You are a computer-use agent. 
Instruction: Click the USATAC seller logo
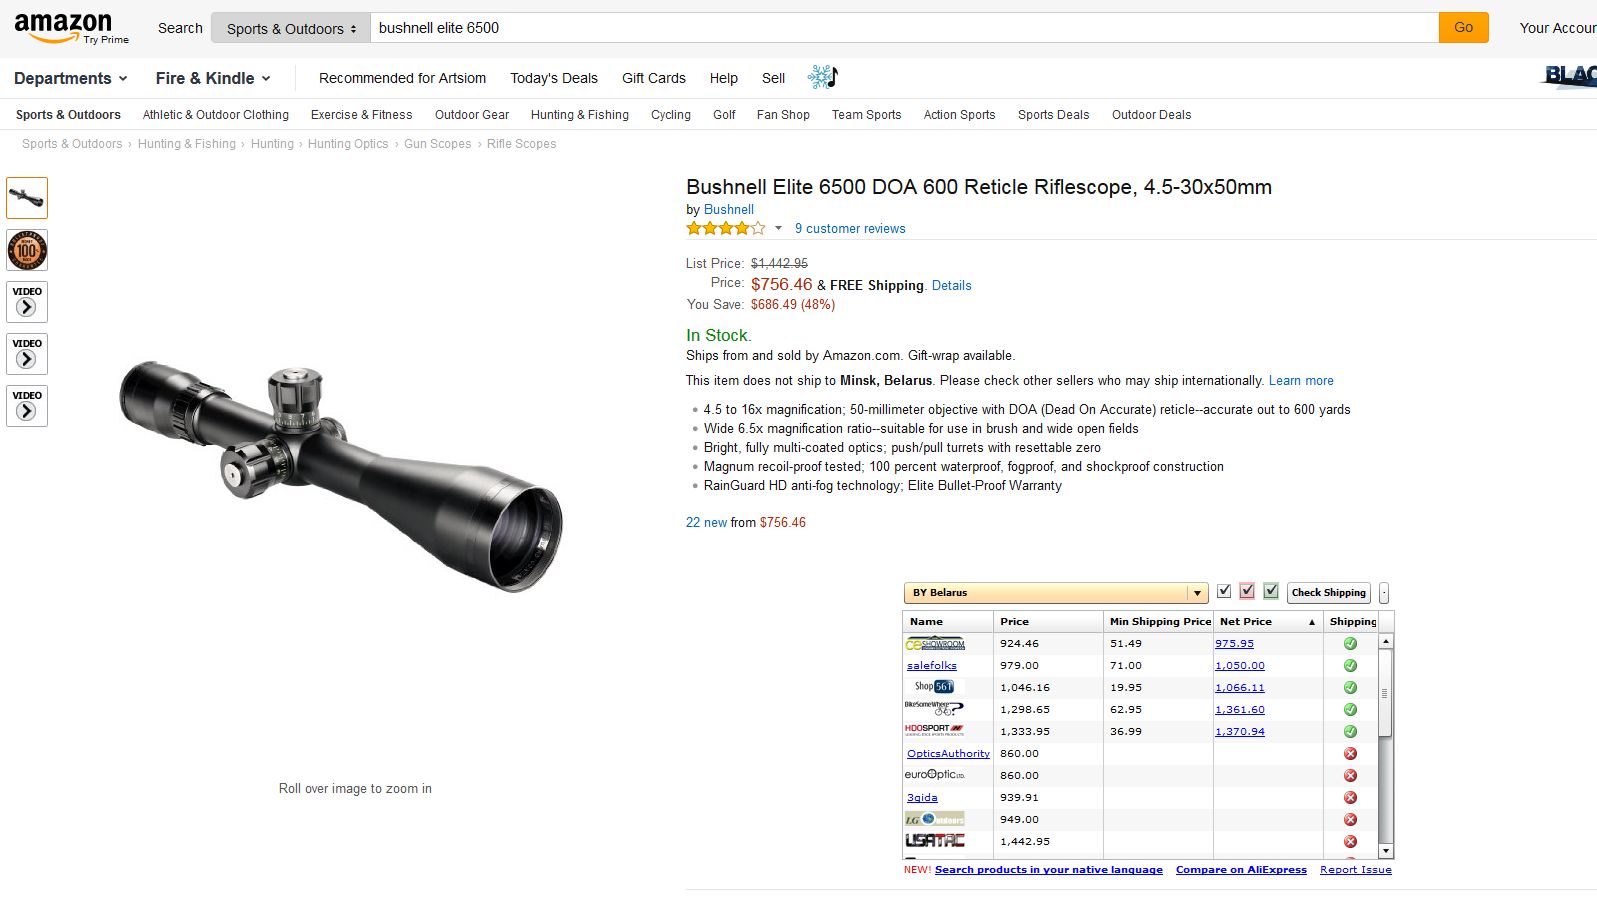click(x=935, y=841)
